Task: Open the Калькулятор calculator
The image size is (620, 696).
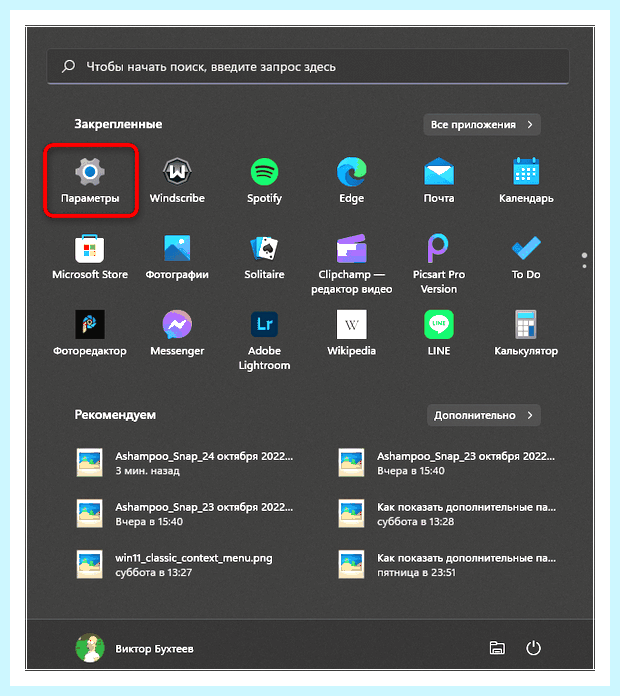Action: point(526,334)
